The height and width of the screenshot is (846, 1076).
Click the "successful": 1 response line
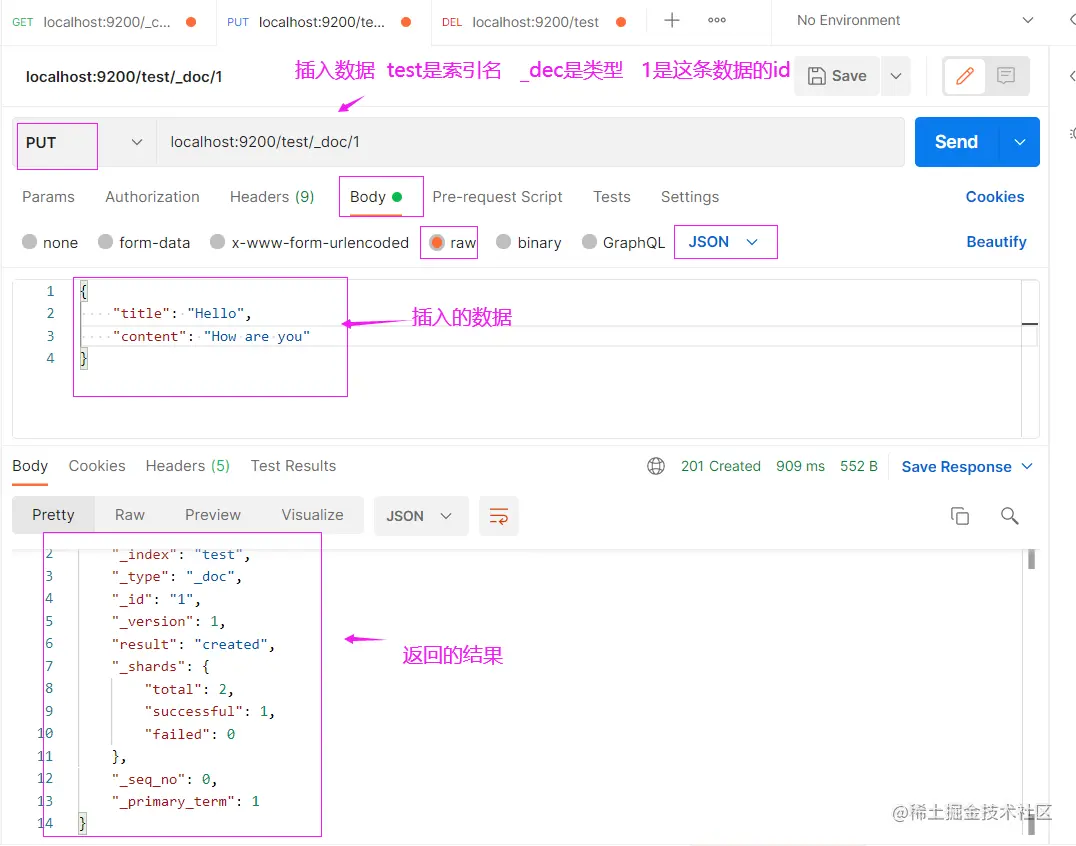[x=209, y=712]
